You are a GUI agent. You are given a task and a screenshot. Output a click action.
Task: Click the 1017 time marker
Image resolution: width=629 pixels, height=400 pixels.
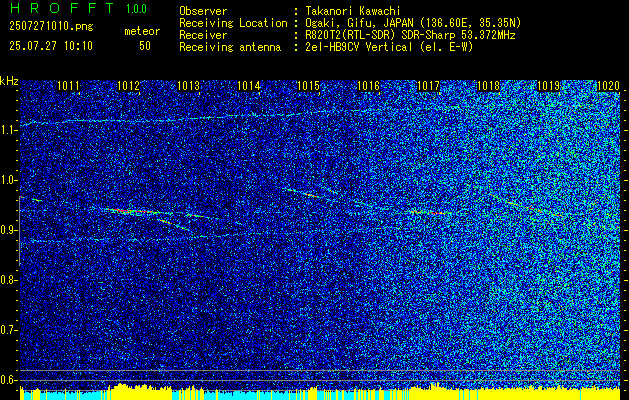click(428, 85)
